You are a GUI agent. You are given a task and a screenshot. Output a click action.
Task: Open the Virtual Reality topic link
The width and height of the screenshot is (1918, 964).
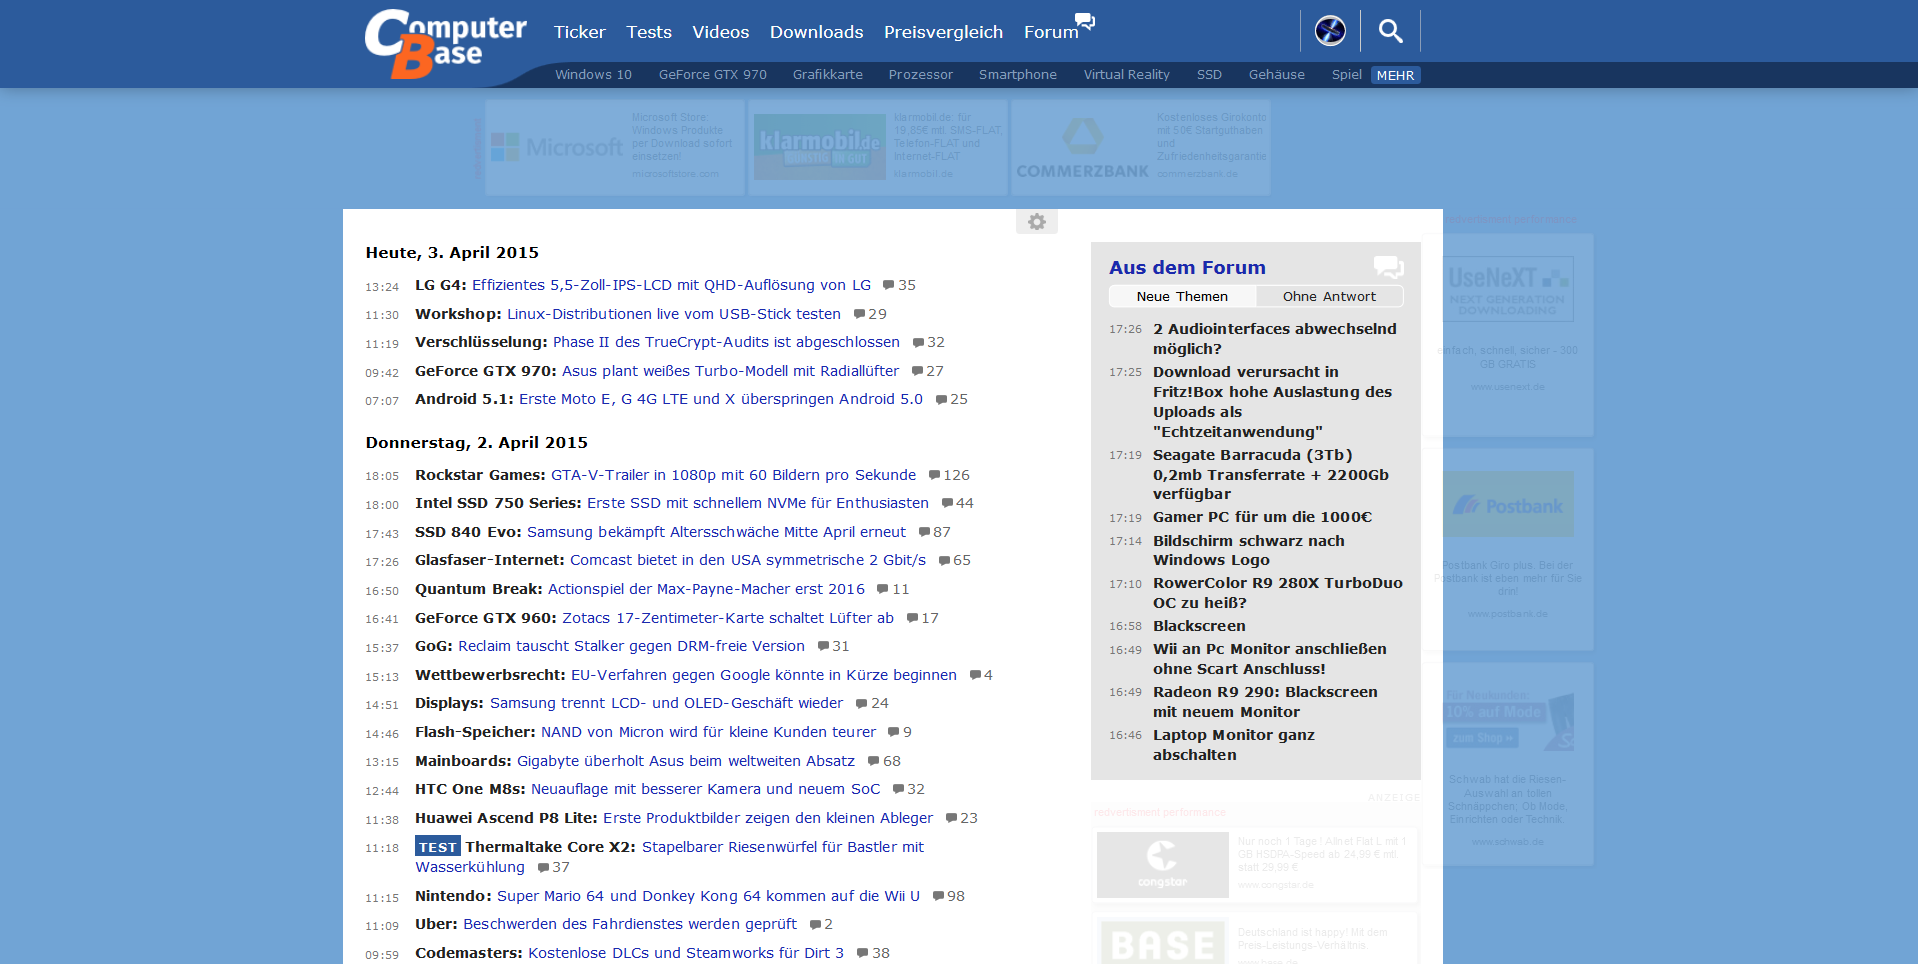[1127, 75]
